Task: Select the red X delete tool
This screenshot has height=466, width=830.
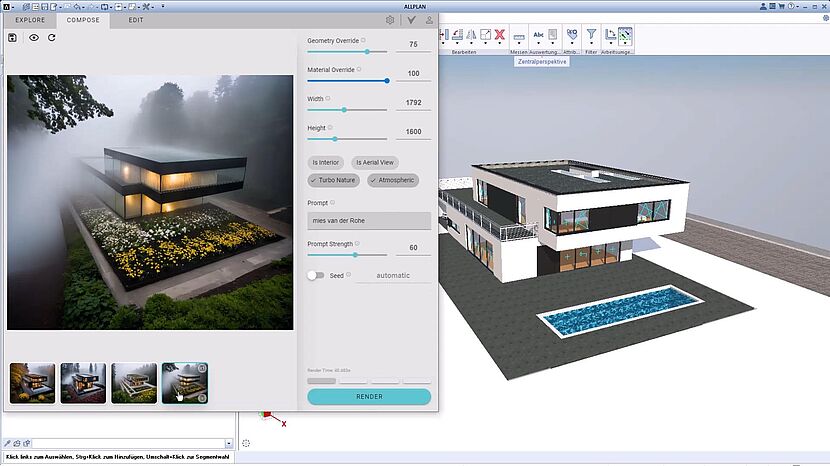Action: (x=499, y=35)
